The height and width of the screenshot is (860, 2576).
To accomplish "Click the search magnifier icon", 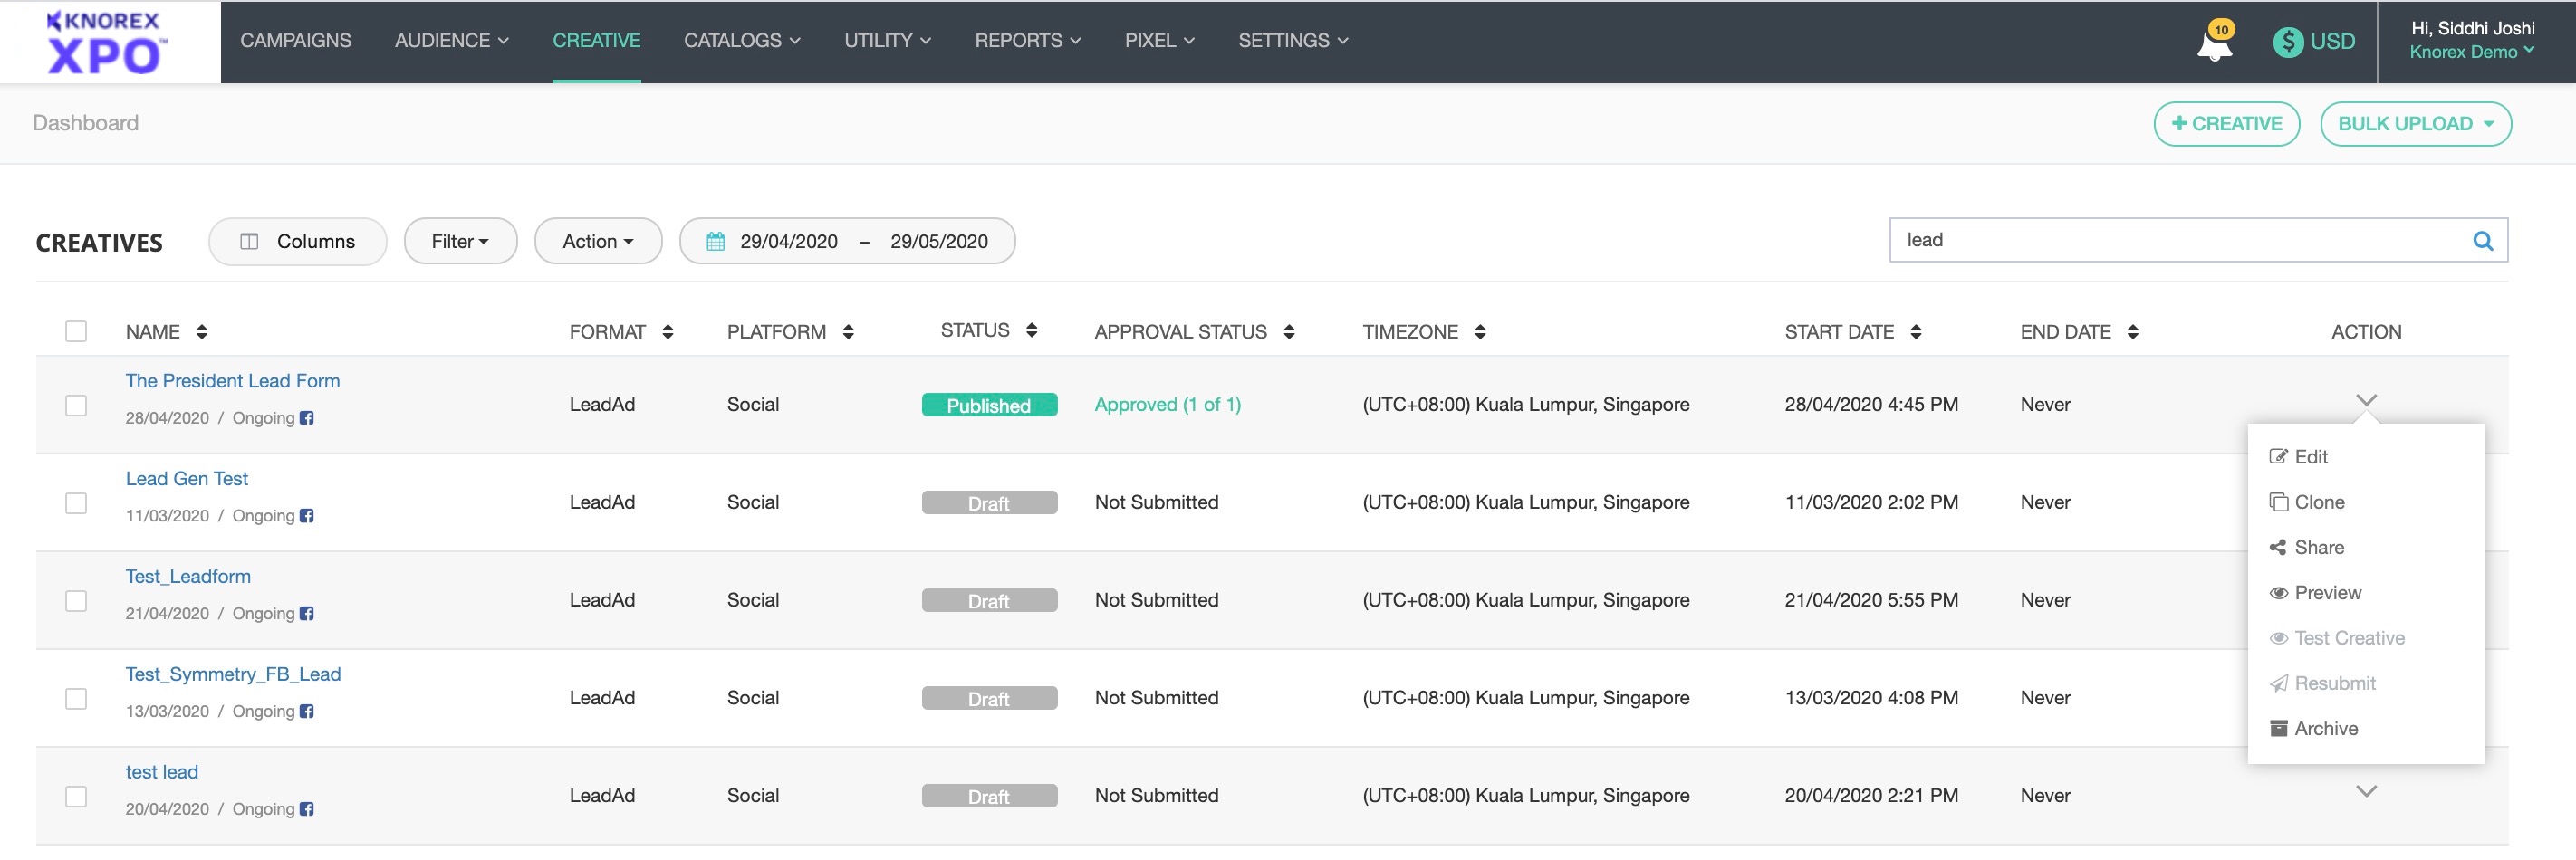I will (x=2482, y=241).
